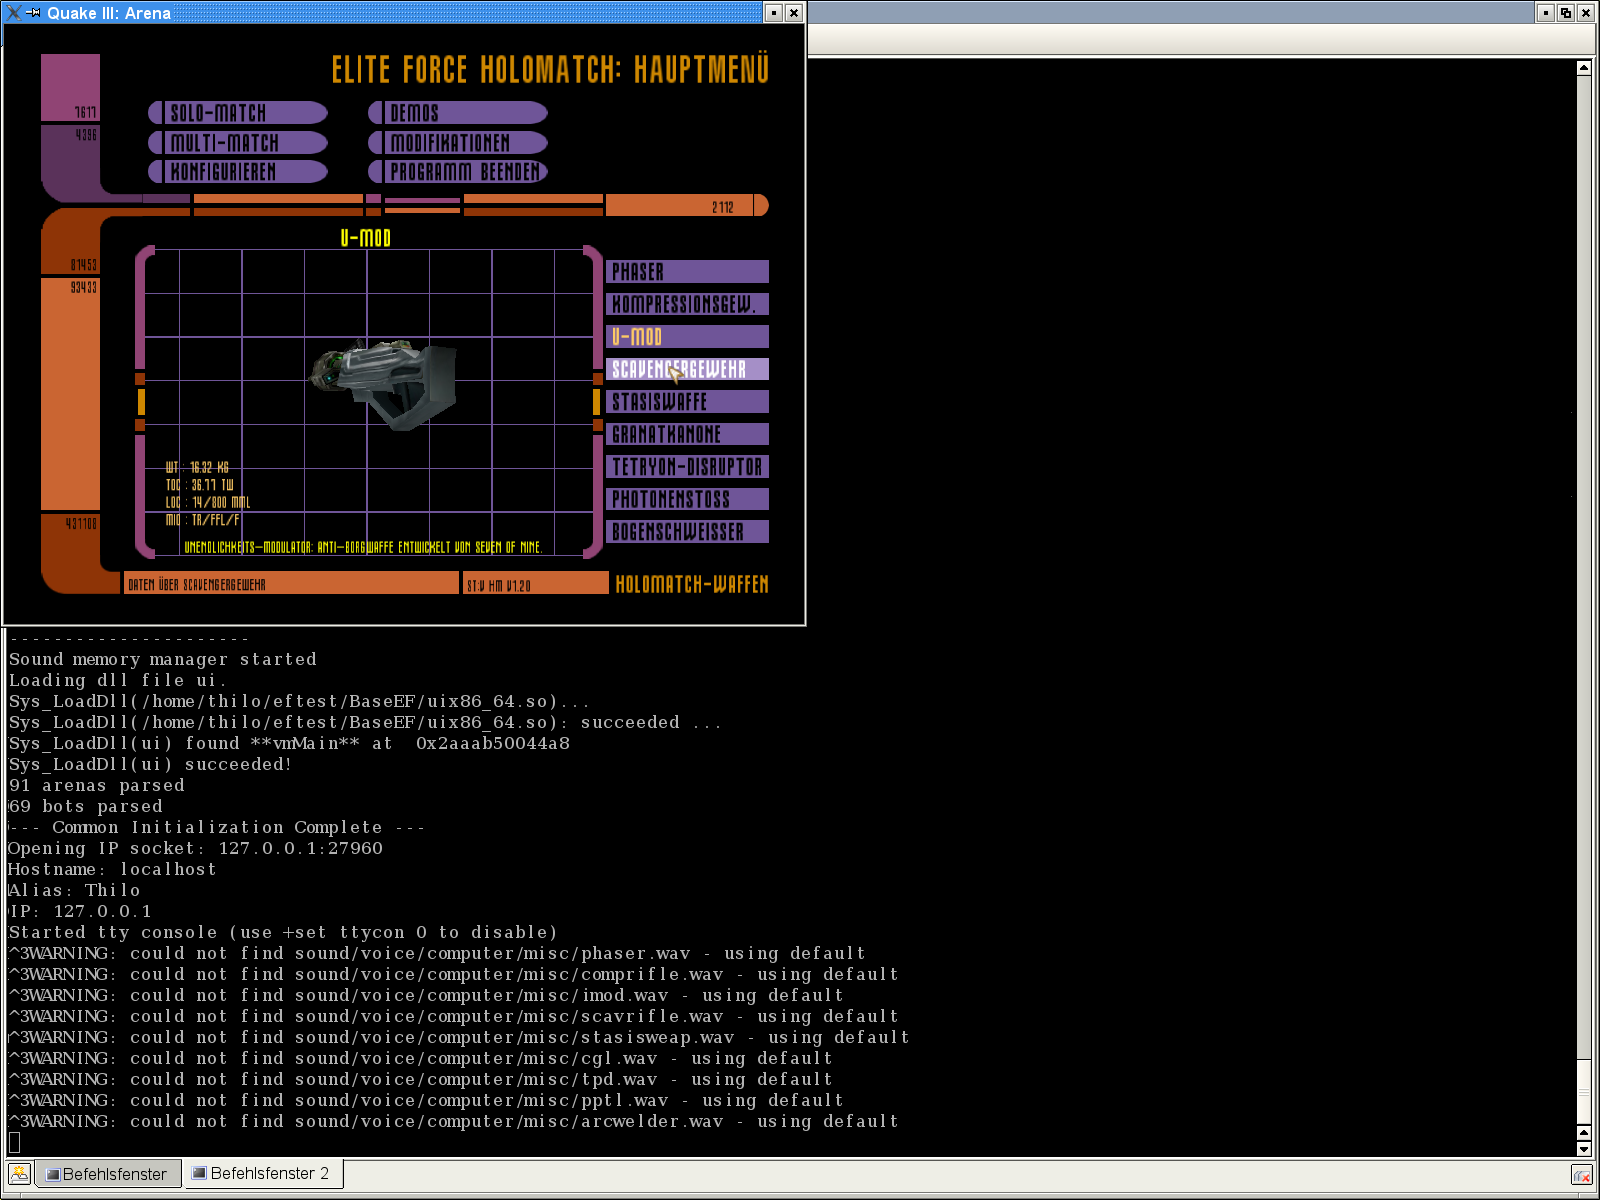
Task: Open the Konfigurieren settings menu
Action: click(238, 172)
